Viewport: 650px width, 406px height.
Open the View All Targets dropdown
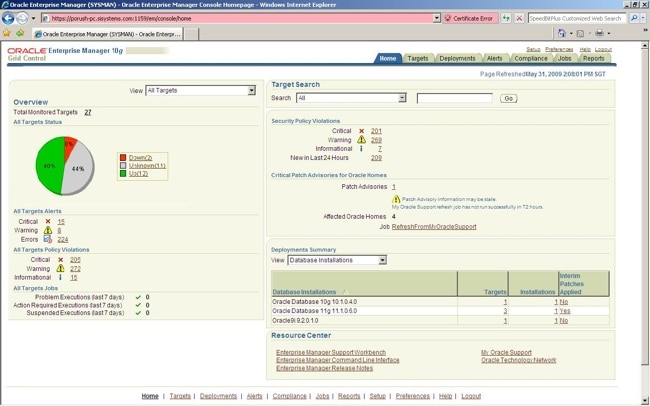coord(201,90)
